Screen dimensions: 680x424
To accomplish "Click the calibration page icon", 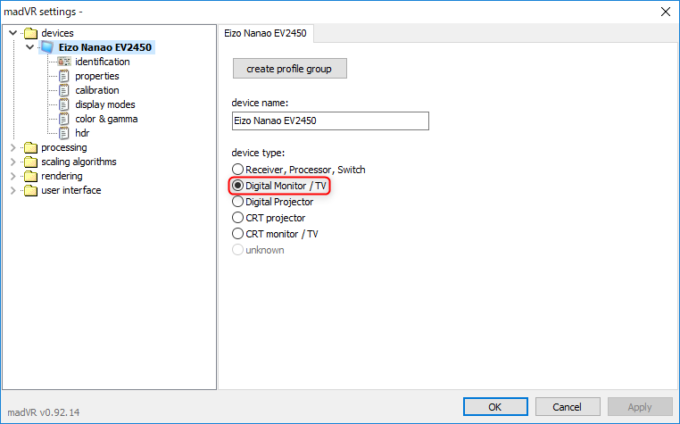I will click(x=65, y=90).
